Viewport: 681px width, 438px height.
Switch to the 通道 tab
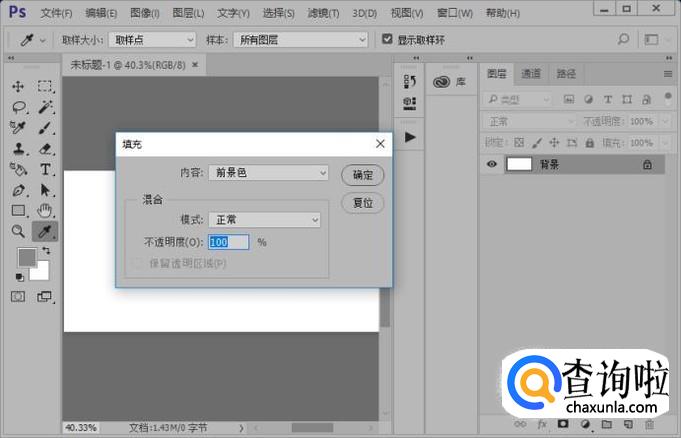531,73
